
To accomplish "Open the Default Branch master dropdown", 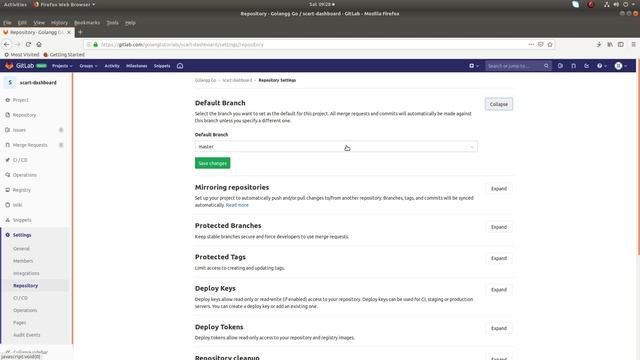I will tap(336, 147).
